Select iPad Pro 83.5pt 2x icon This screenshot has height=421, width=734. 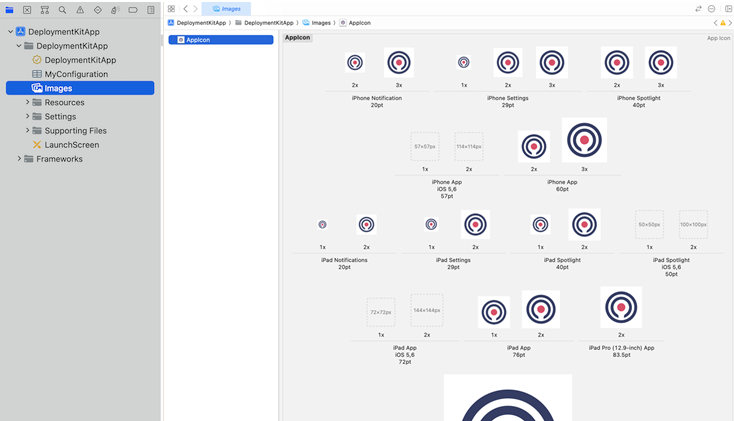(x=621, y=307)
